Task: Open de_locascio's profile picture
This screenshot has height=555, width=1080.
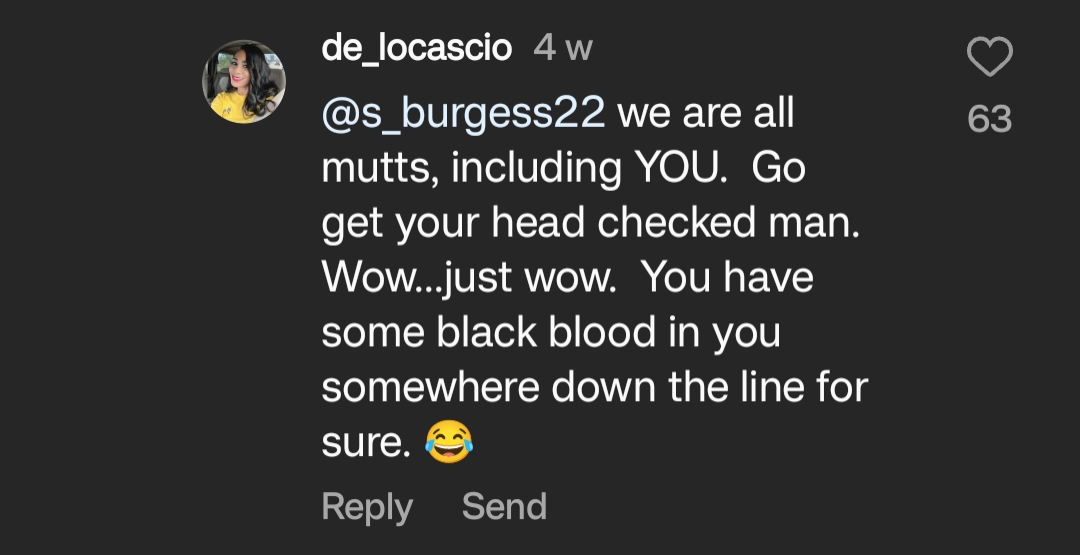Action: tap(244, 82)
